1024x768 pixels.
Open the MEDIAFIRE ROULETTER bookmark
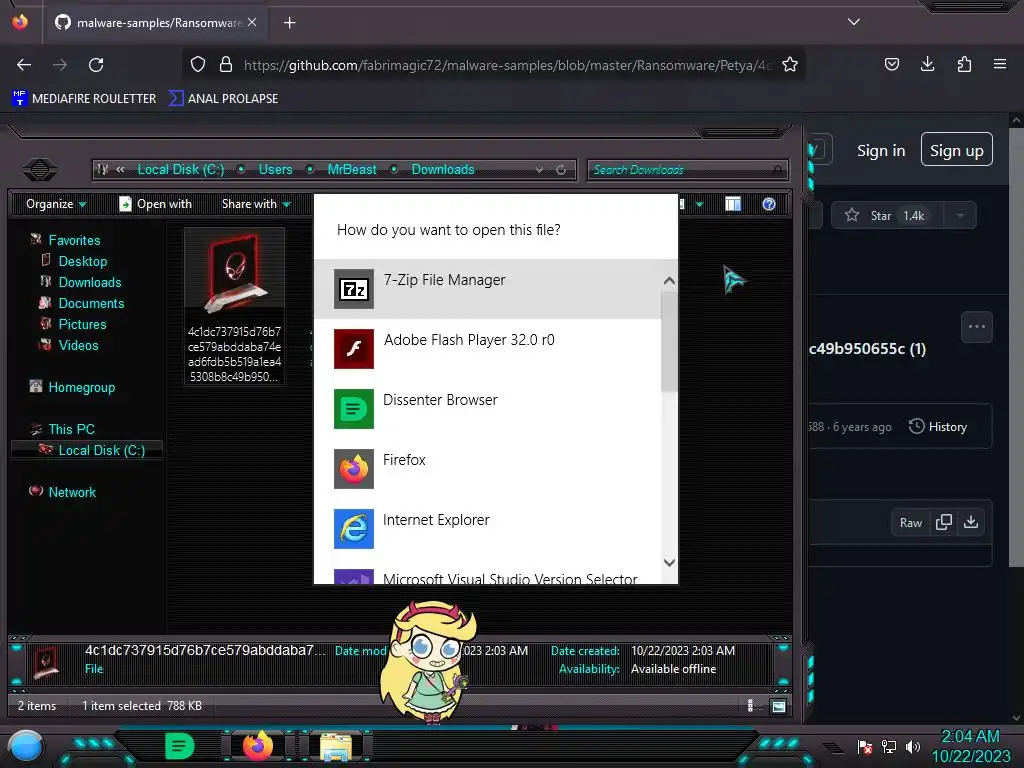84,99
